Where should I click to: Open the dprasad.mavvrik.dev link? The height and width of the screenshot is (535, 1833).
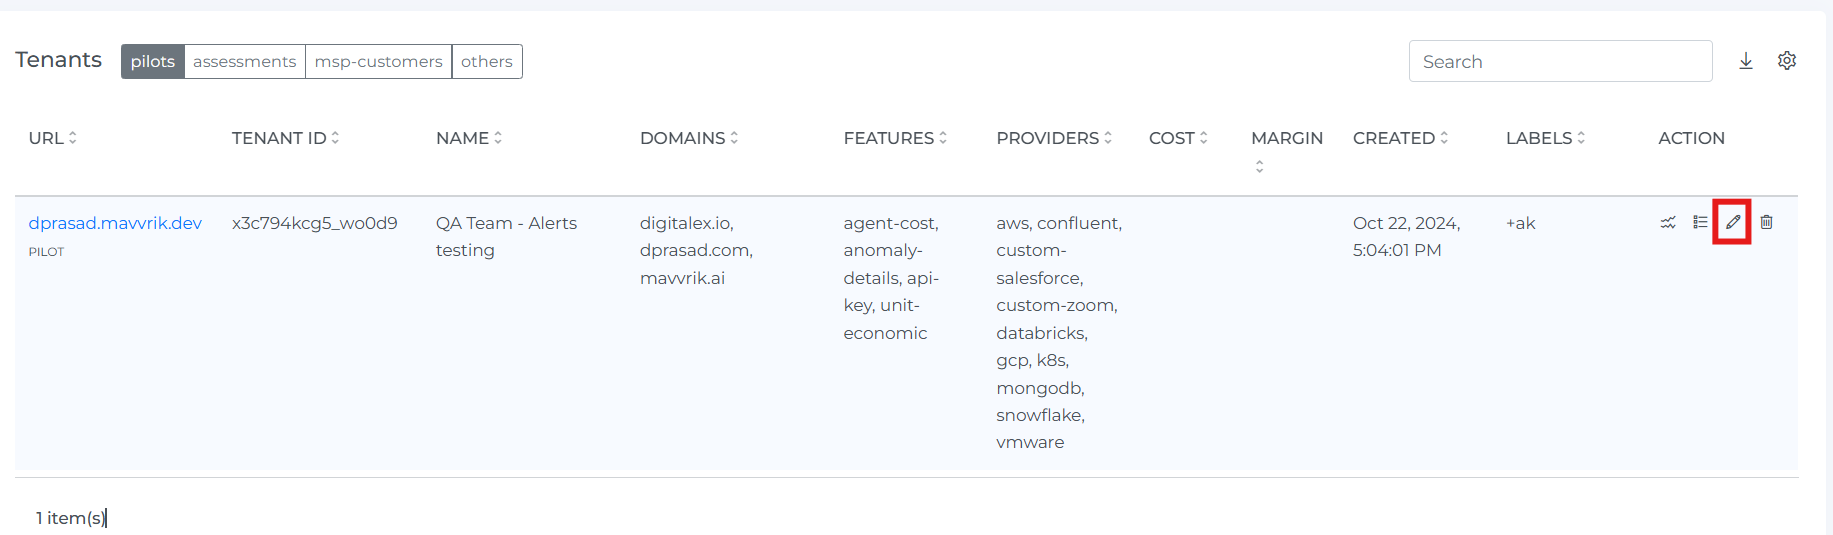pos(115,223)
